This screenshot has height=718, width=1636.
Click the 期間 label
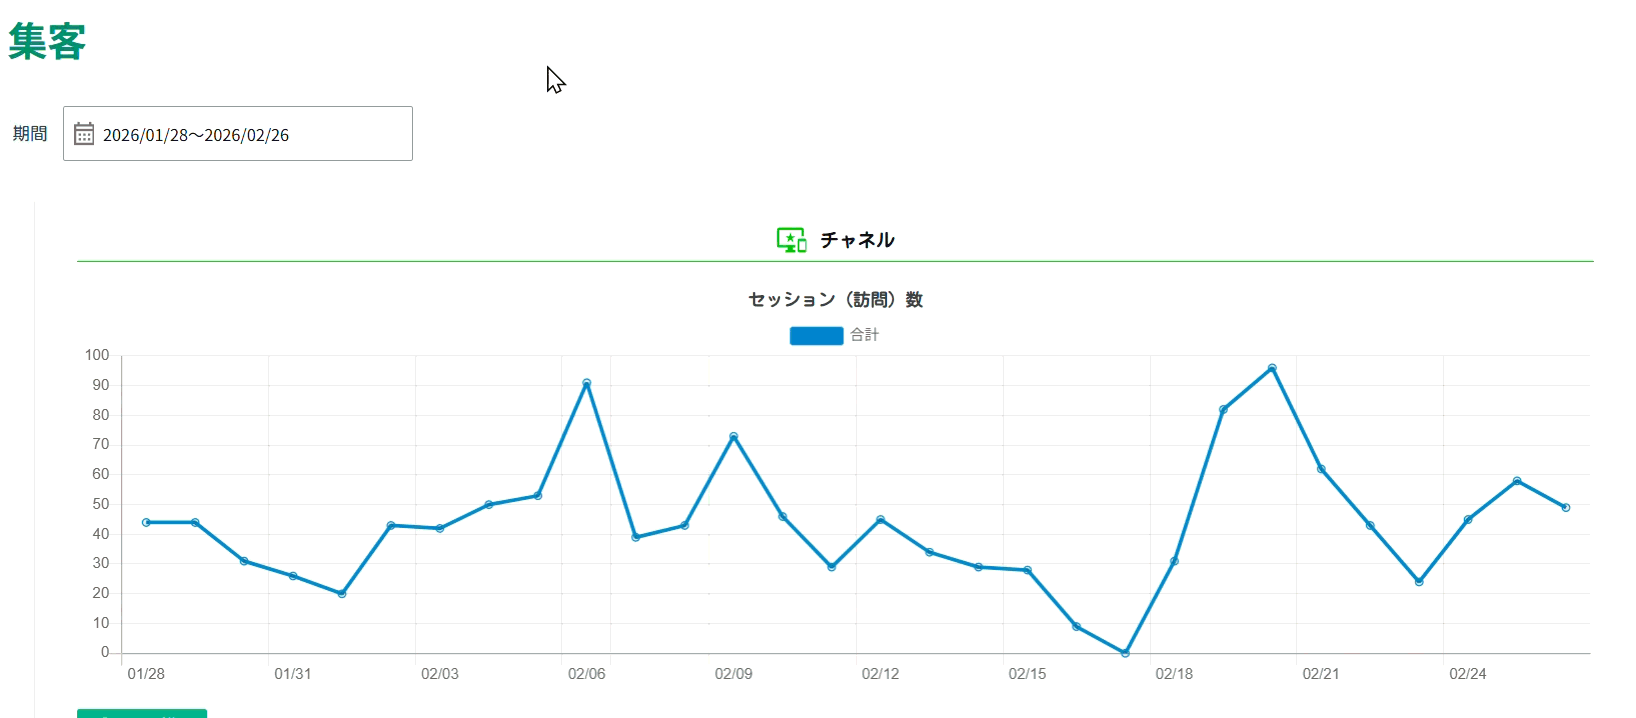[x=30, y=134]
